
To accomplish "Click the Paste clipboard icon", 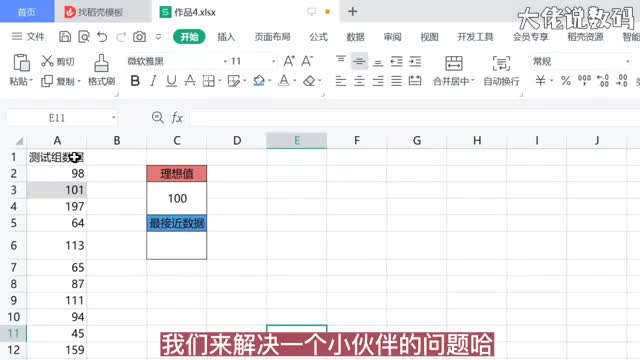I will (21, 63).
